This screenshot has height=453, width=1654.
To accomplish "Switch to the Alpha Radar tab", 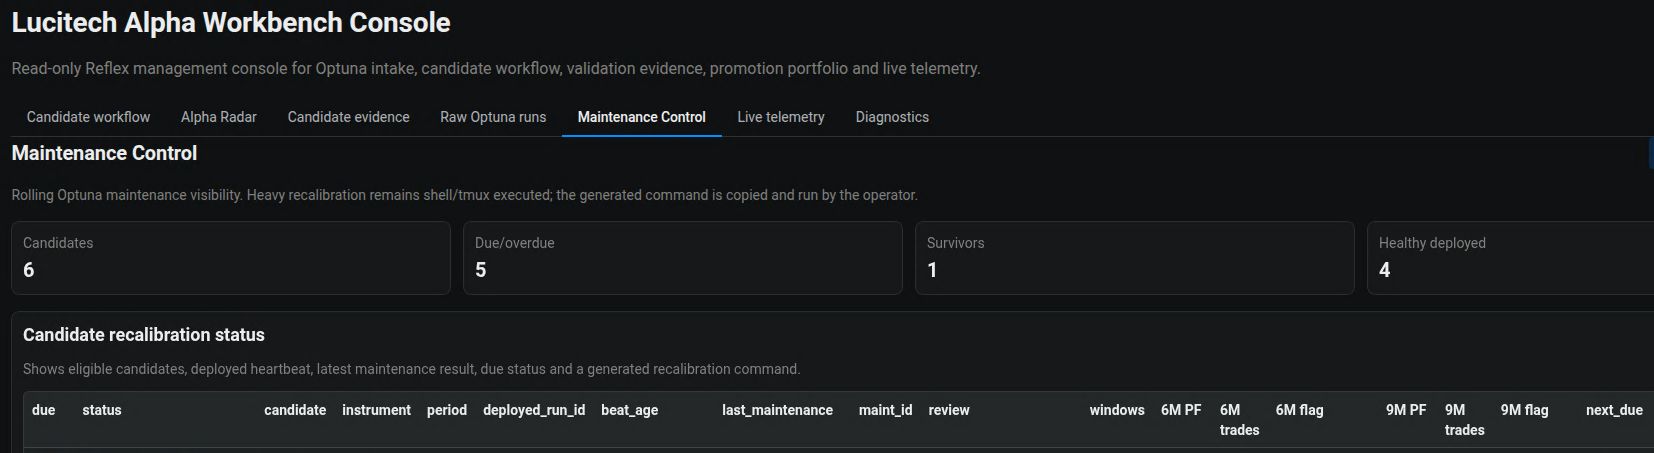I will coord(219,117).
